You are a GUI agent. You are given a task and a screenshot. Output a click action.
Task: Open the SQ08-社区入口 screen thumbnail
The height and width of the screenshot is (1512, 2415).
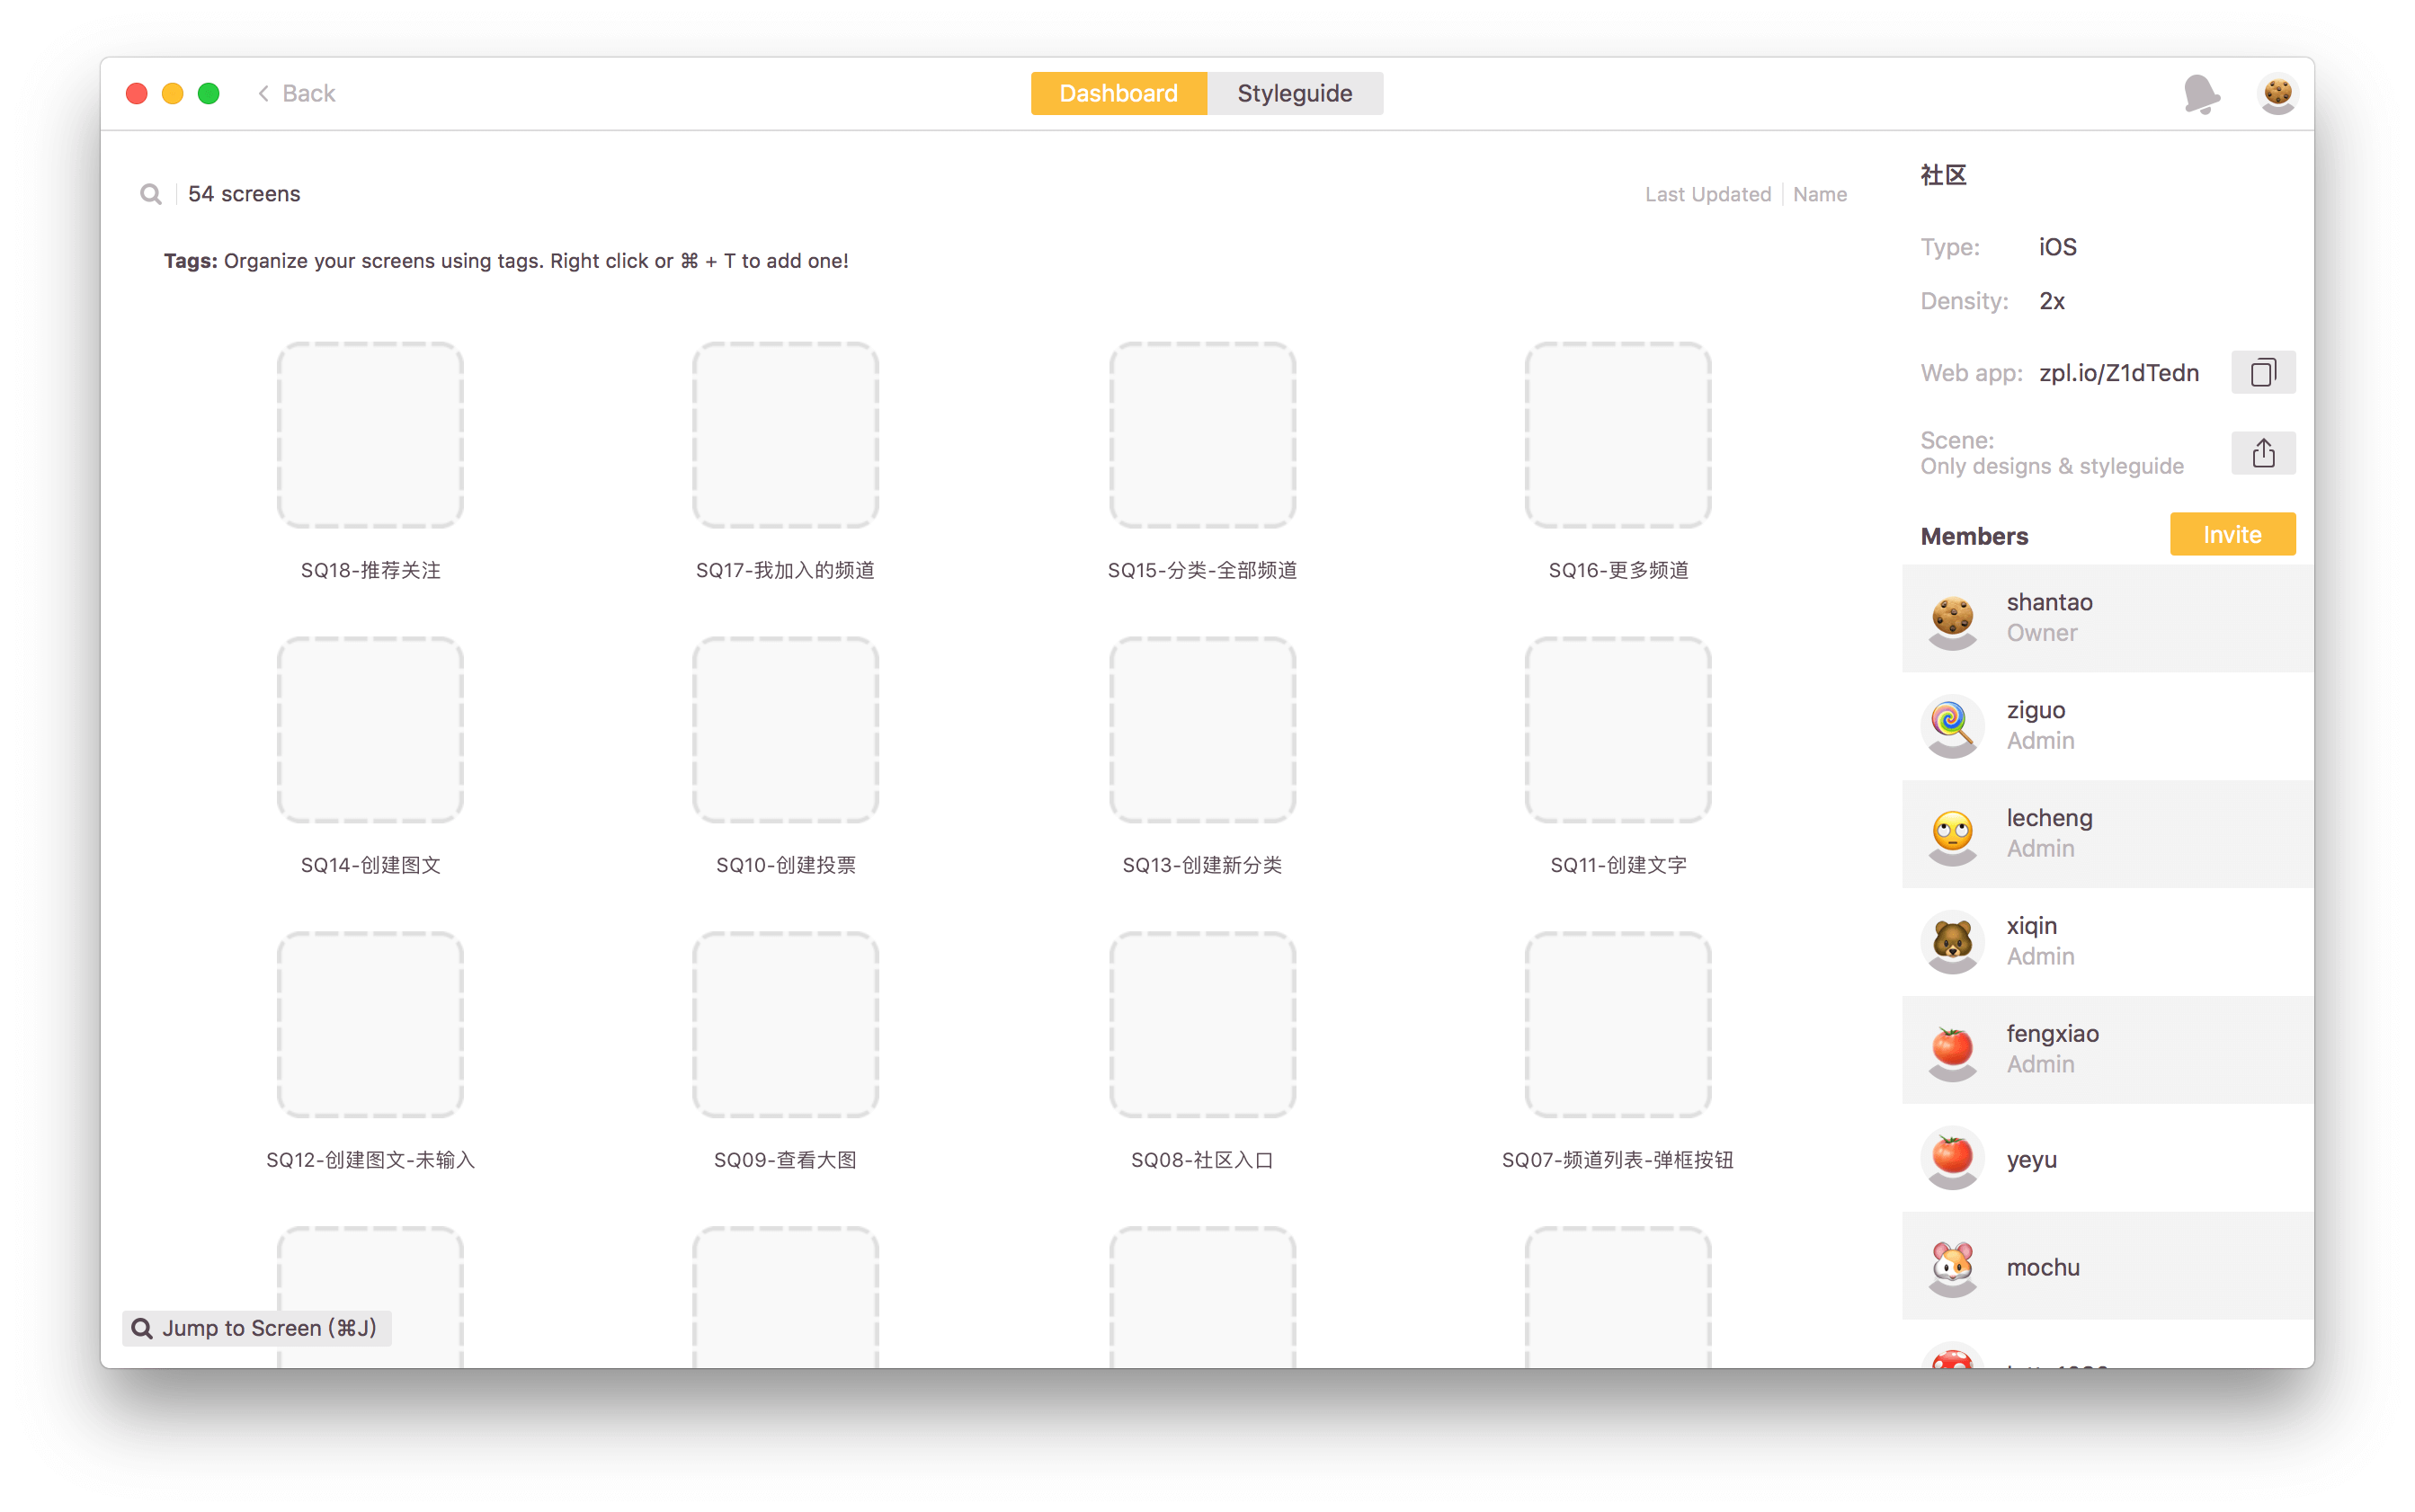point(1202,1025)
